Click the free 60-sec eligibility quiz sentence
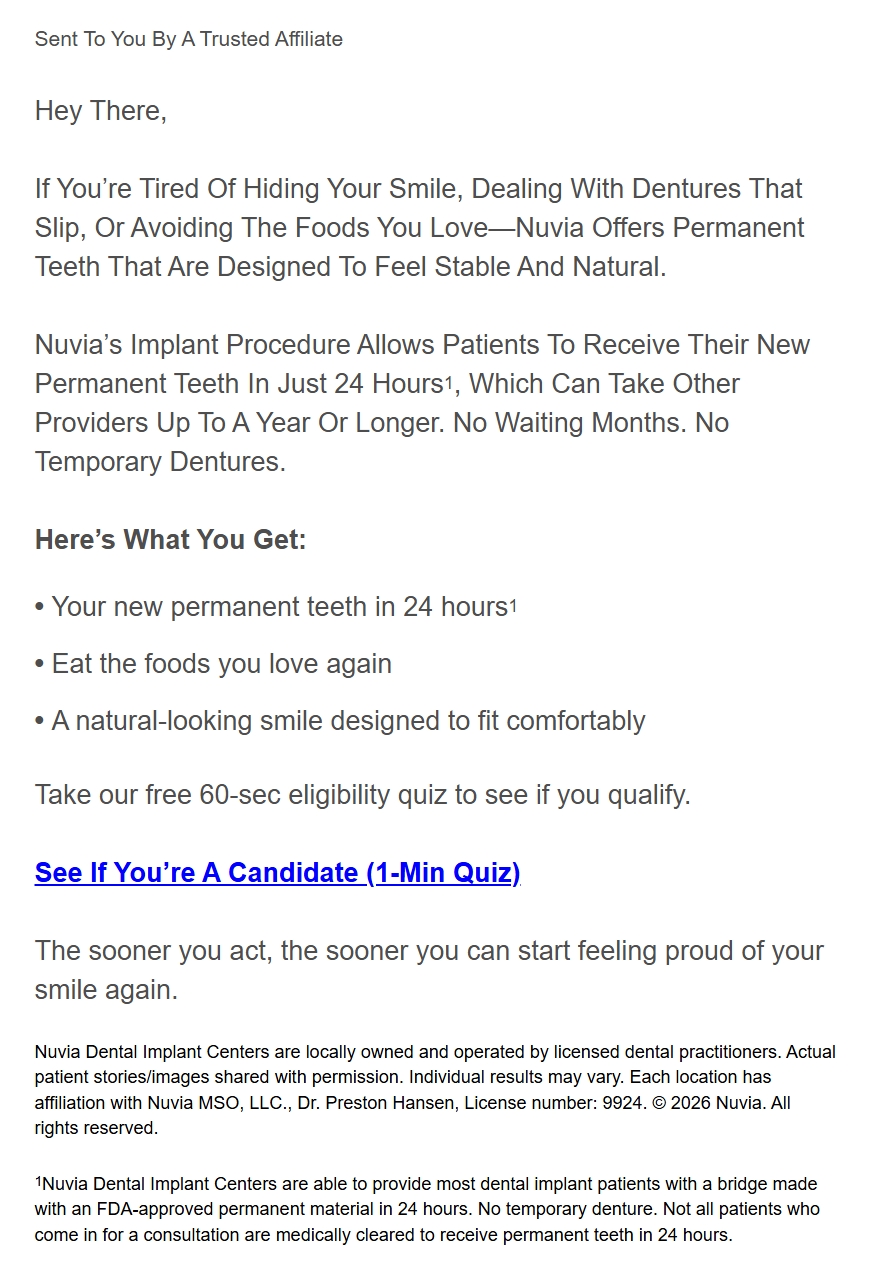872x1265 pixels. pyautogui.click(x=363, y=795)
